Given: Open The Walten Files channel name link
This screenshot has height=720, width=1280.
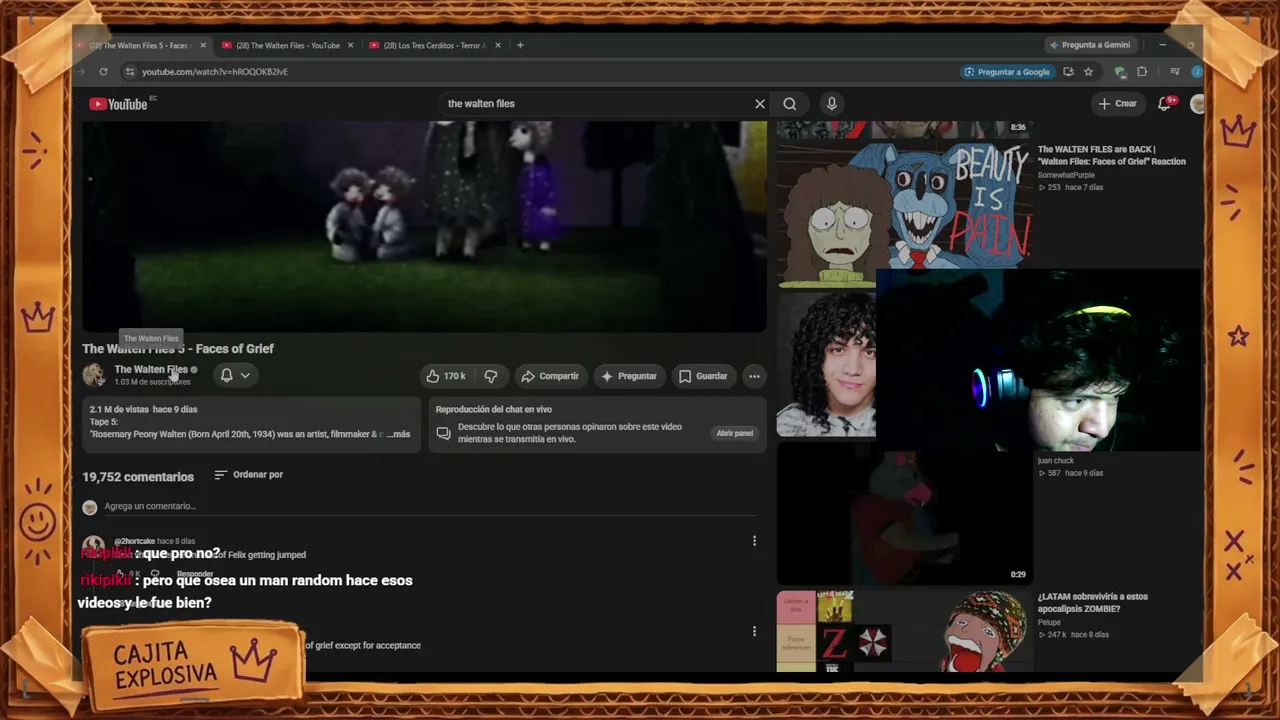Looking at the screenshot, I should 150,369.
